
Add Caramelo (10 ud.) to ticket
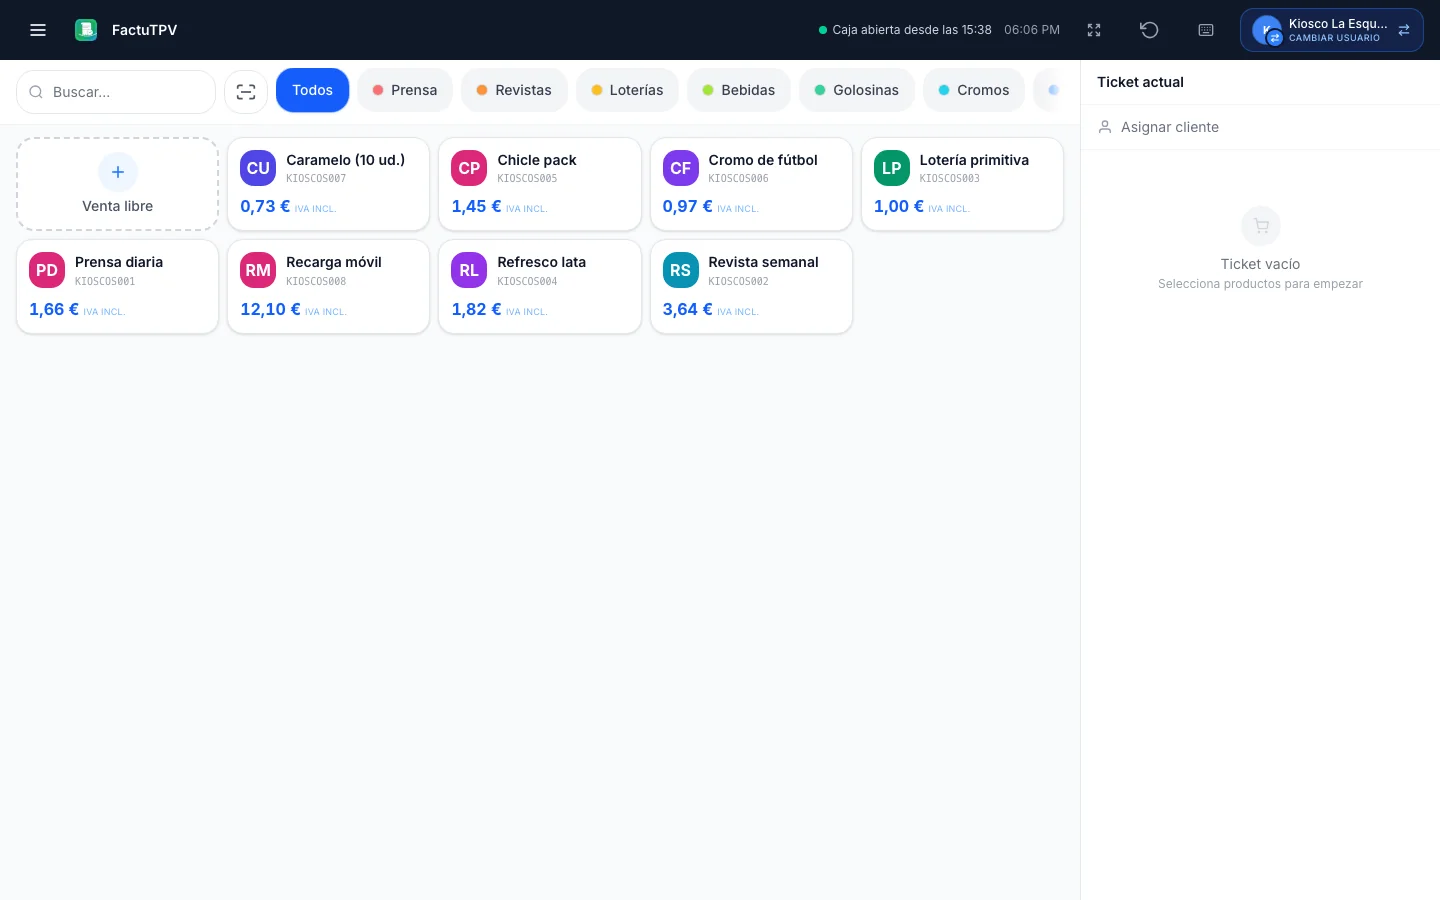pos(329,184)
